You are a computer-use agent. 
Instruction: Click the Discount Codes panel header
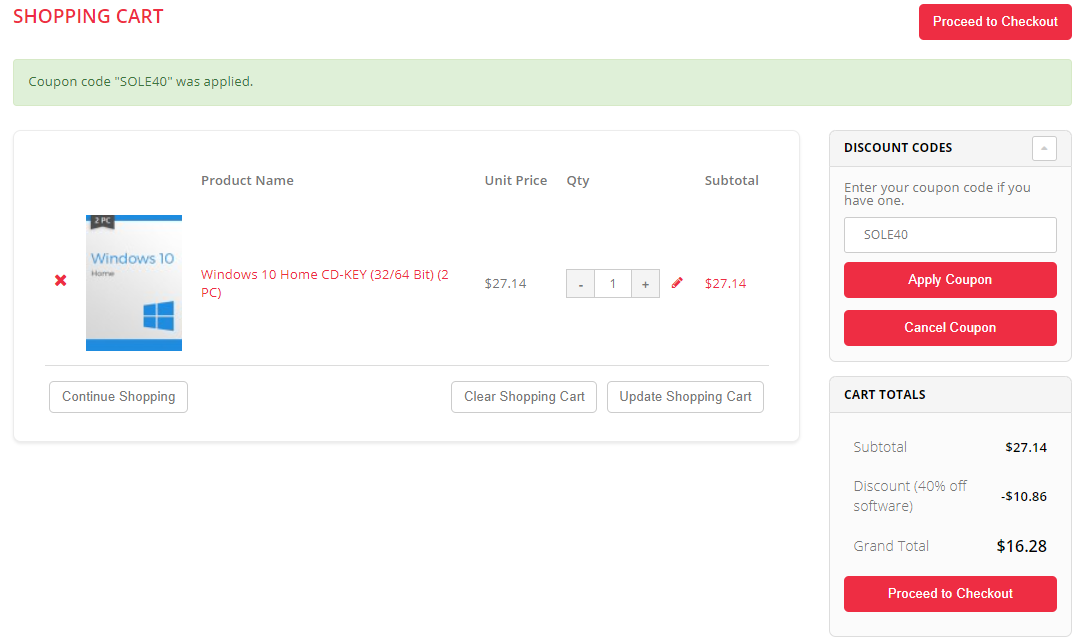898,148
